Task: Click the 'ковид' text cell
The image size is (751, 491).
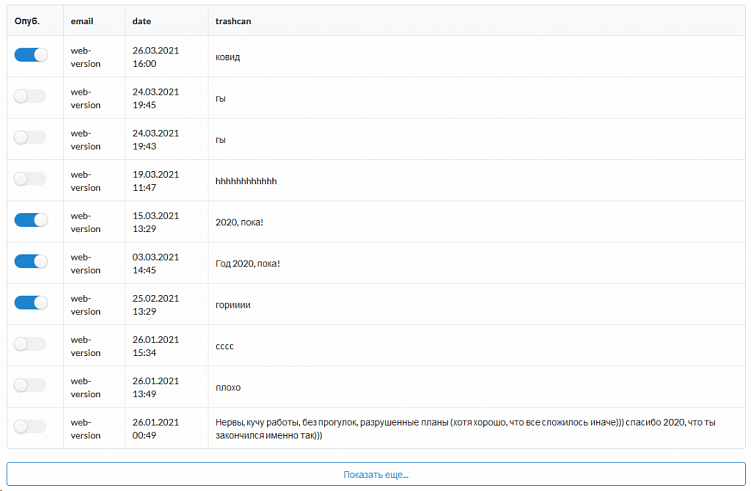Action: tap(228, 57)
